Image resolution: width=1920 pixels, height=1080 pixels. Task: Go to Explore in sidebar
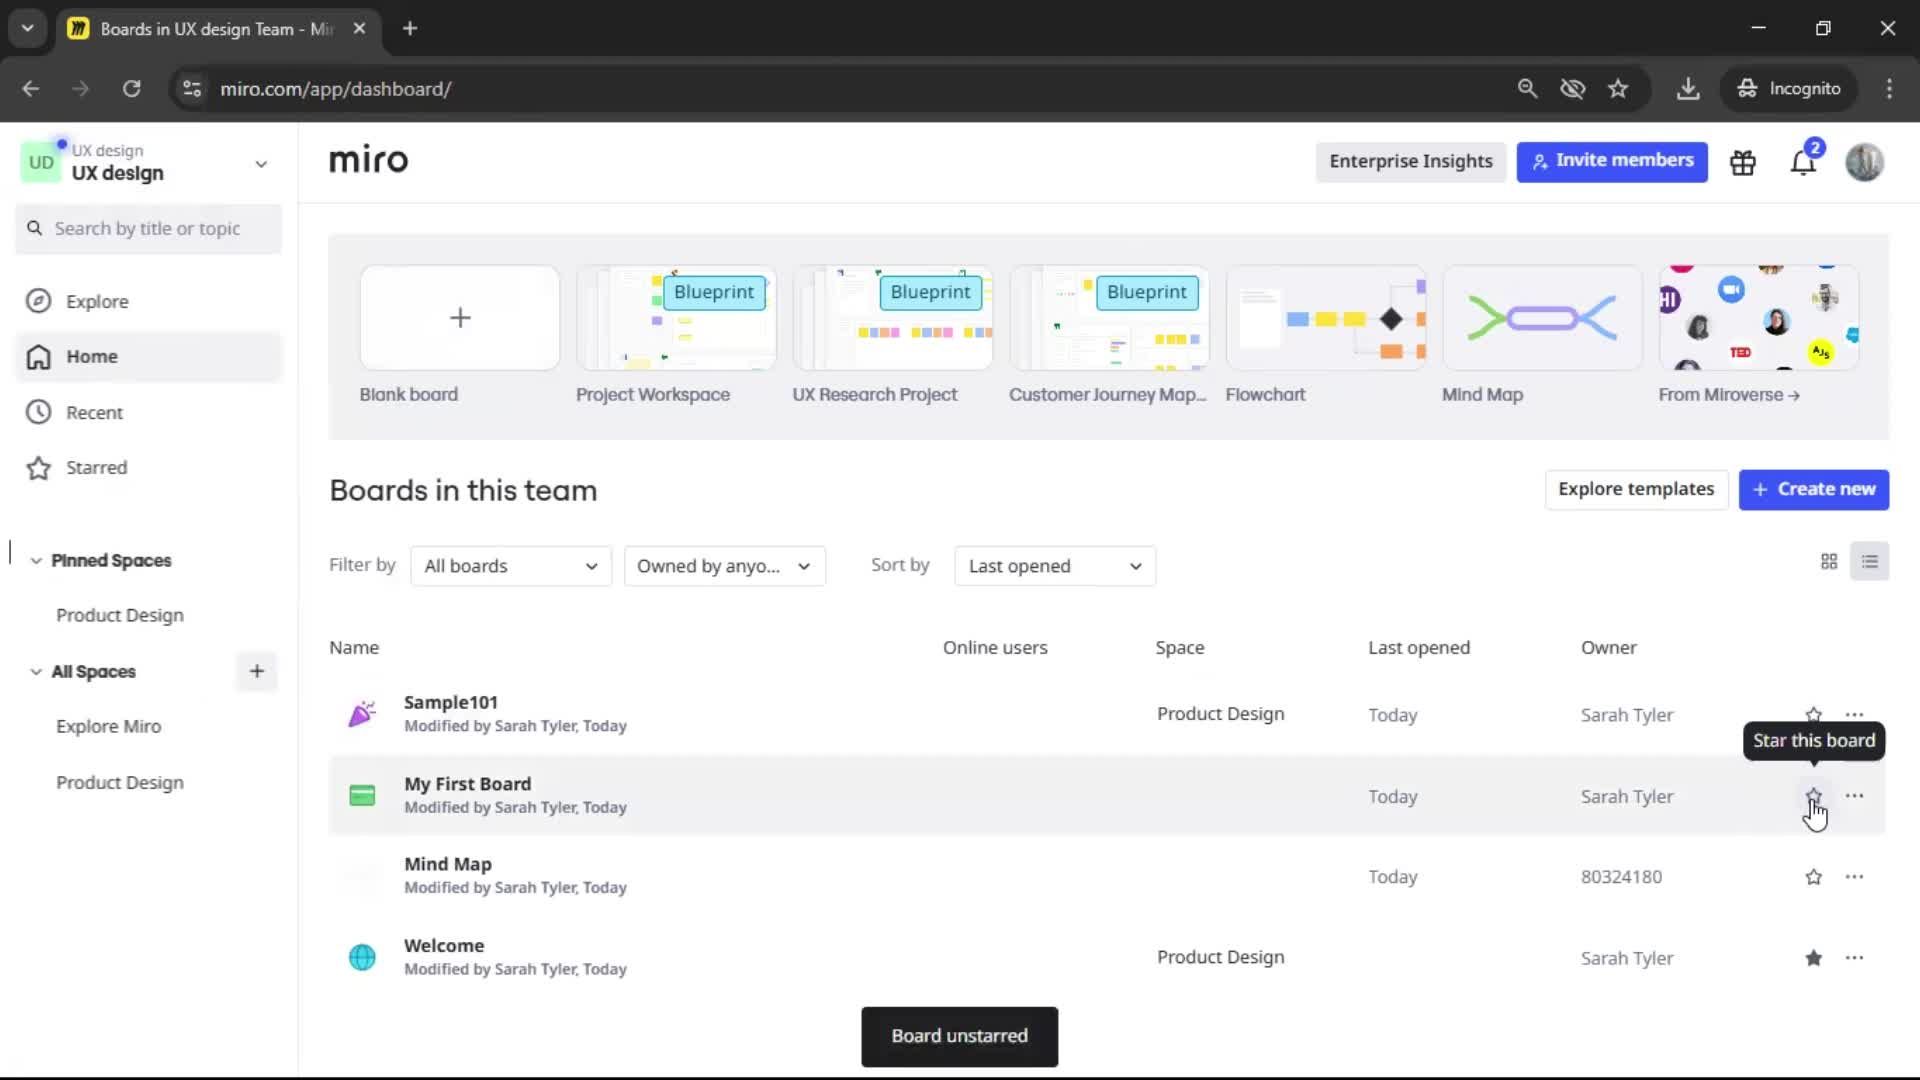(148, 301)
